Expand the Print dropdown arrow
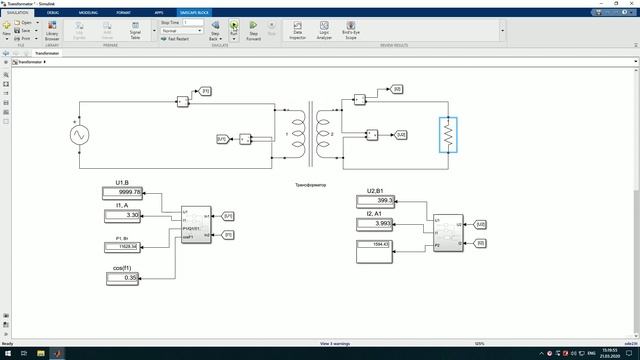Viewport: 640px width, 360px height. [x=36, y=38]
